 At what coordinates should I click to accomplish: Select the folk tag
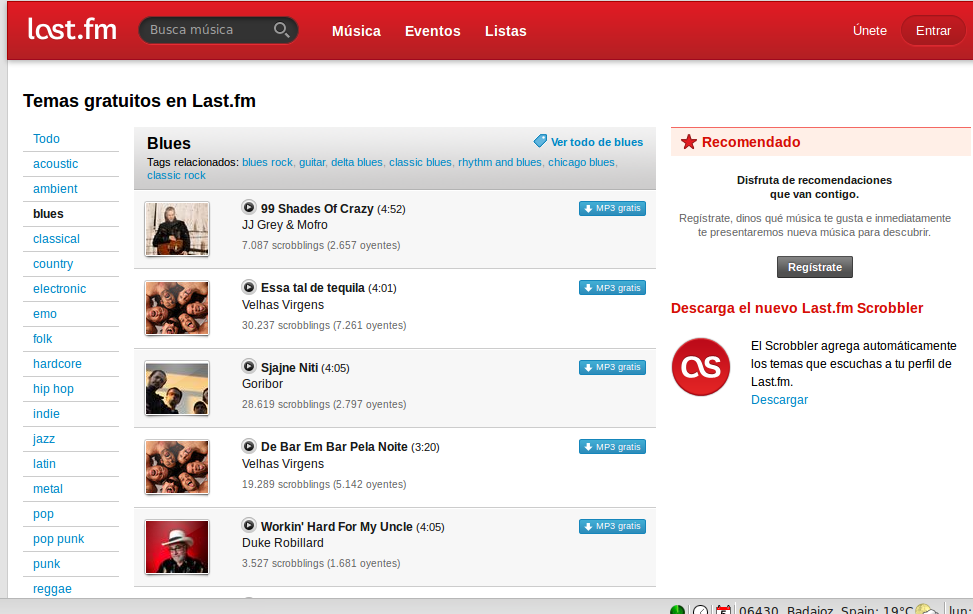coord(42,338)
